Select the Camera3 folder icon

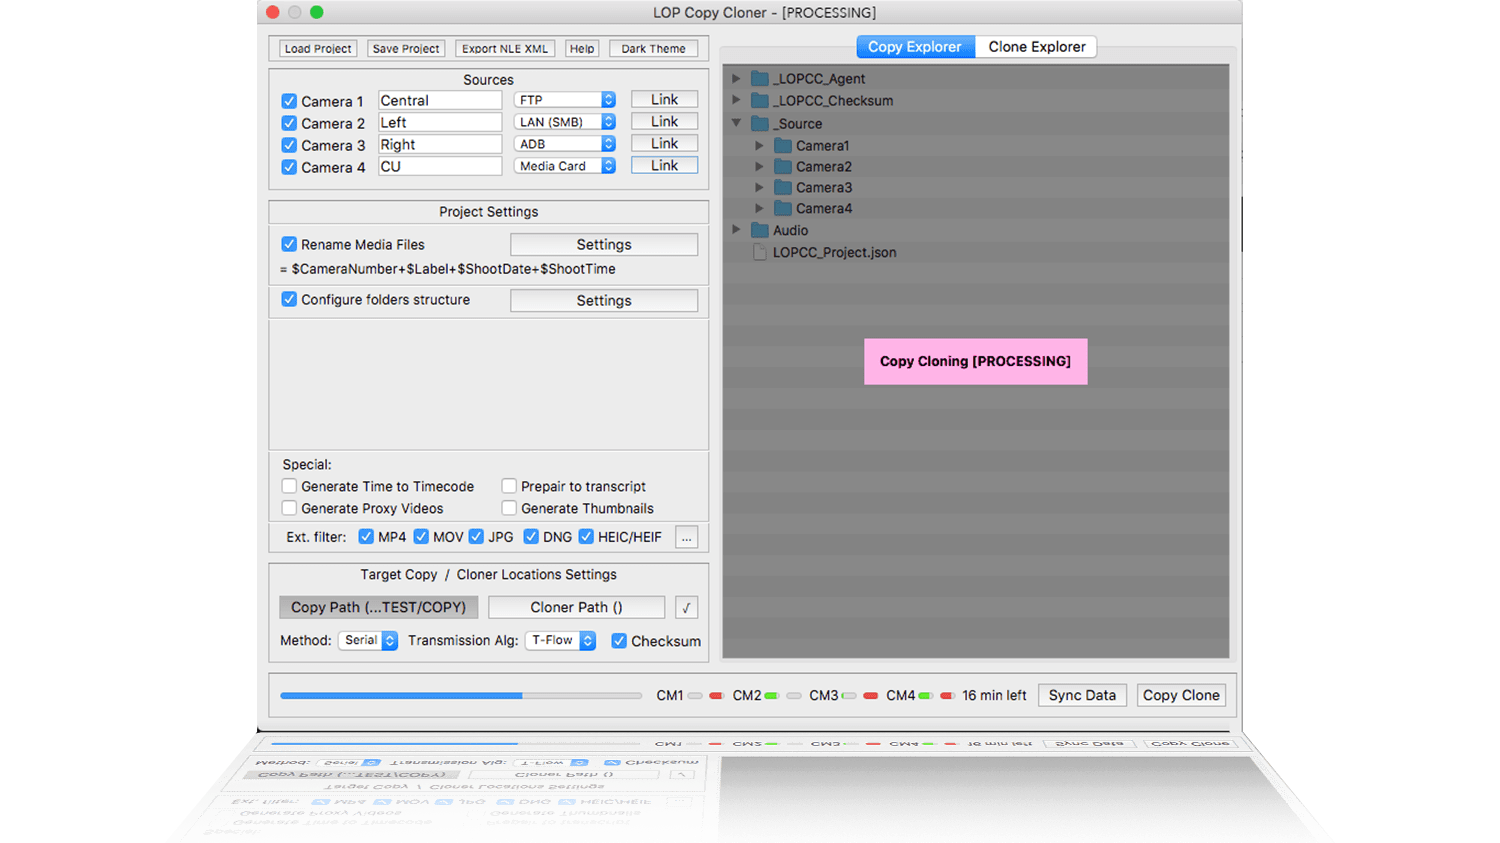tap(783, 188)
